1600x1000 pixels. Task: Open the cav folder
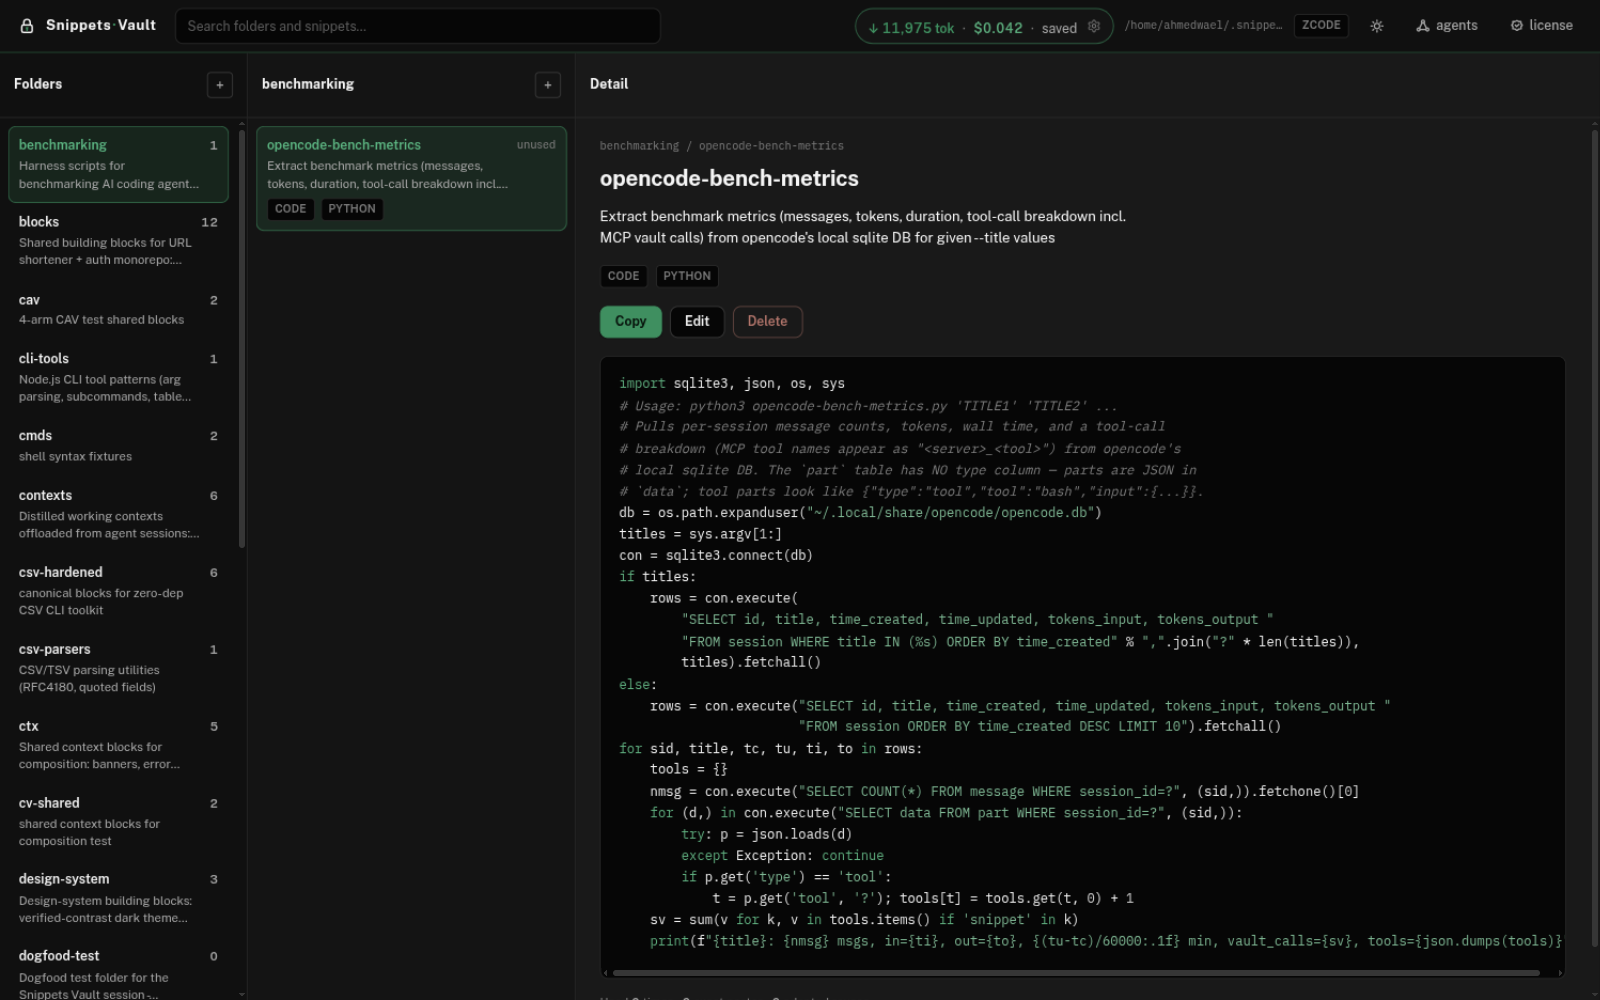[118, 309]
